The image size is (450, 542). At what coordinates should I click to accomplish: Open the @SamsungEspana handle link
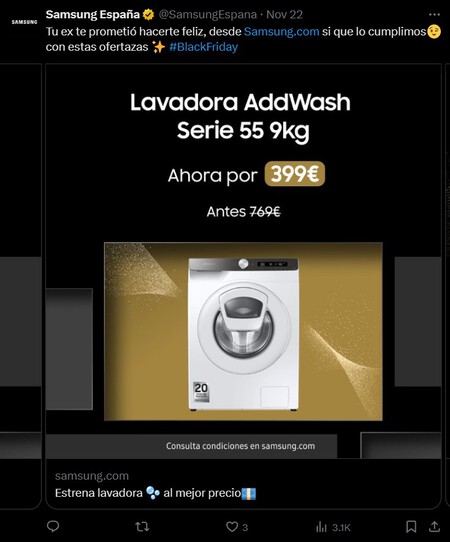click(x=207, y=15)
